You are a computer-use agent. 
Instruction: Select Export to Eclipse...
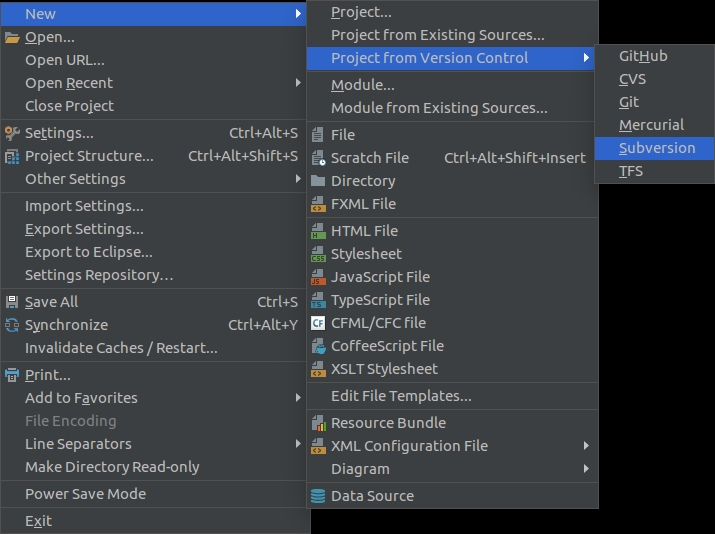(153, 252)
